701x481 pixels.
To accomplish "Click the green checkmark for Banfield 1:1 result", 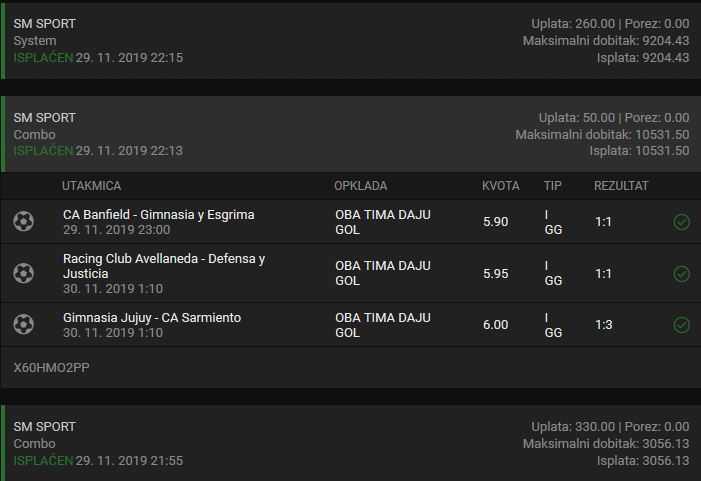I will coord(681,222).
